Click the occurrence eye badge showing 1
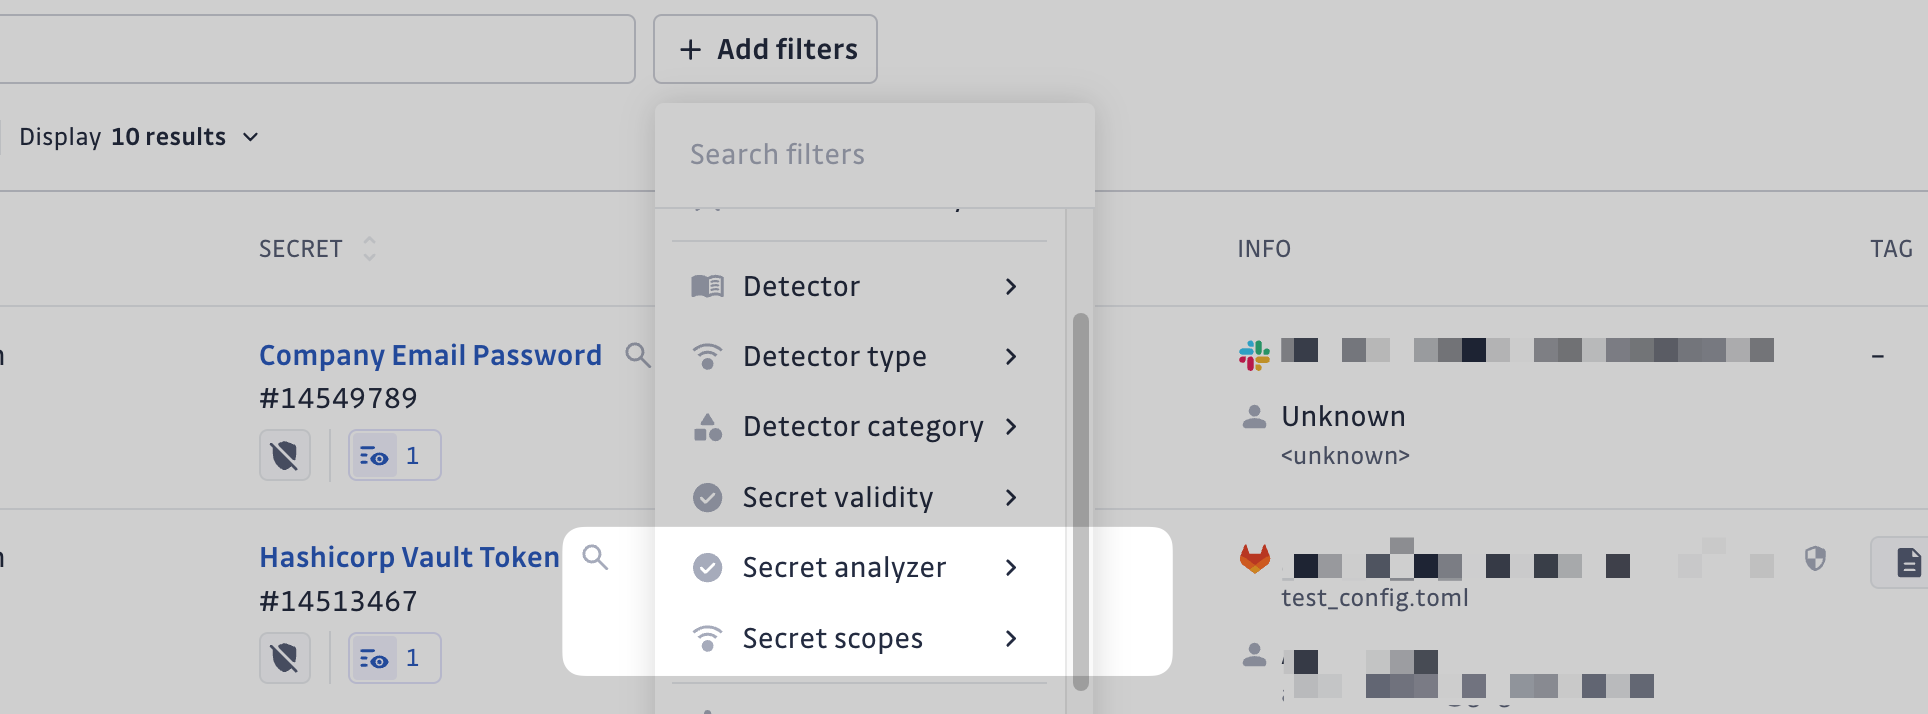 394,454
